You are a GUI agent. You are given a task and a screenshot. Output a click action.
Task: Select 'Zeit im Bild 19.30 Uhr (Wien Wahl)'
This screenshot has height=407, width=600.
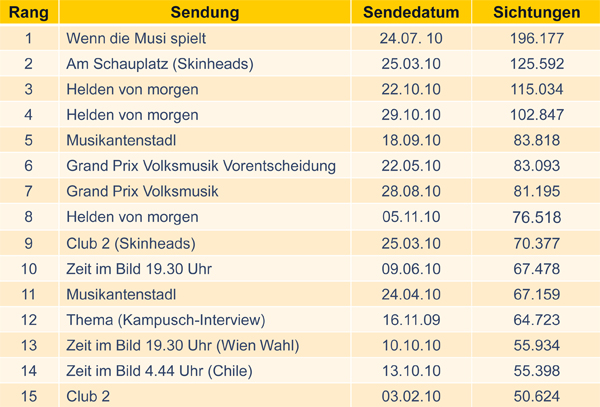182,345
